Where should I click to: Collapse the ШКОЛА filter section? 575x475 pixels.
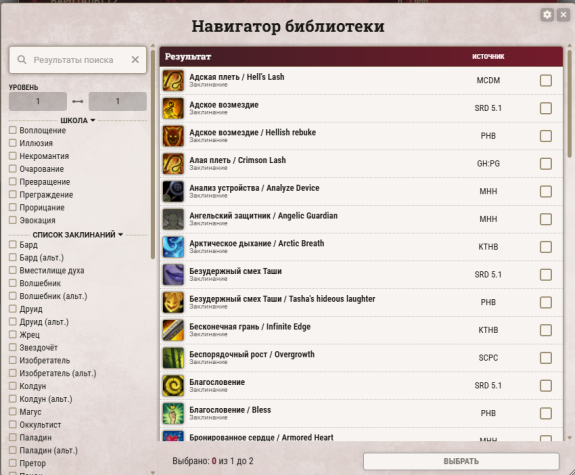click(77, 120)
